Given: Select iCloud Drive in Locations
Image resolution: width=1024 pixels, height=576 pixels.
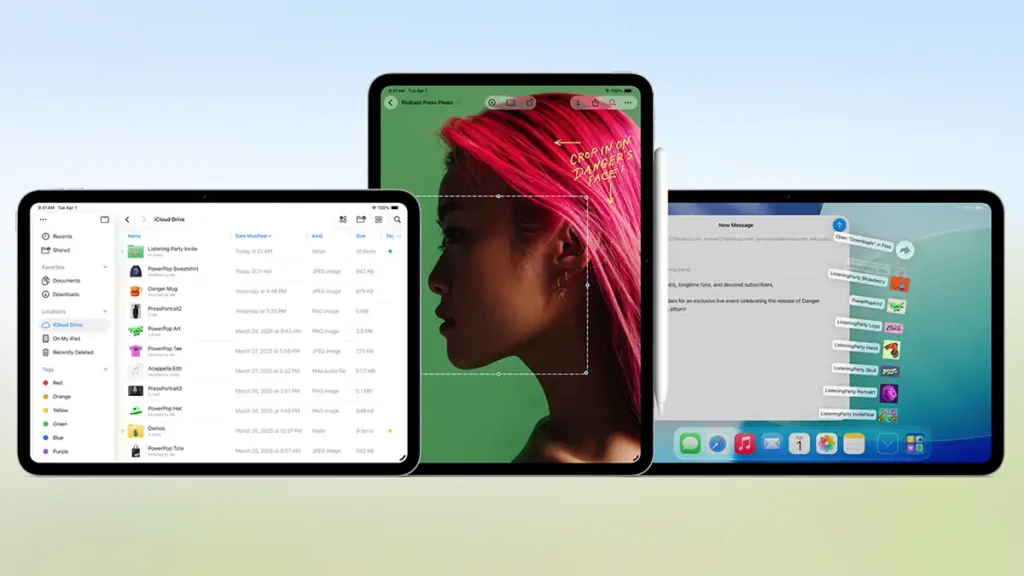Looking at the screenshot, I should pos(67,325).
